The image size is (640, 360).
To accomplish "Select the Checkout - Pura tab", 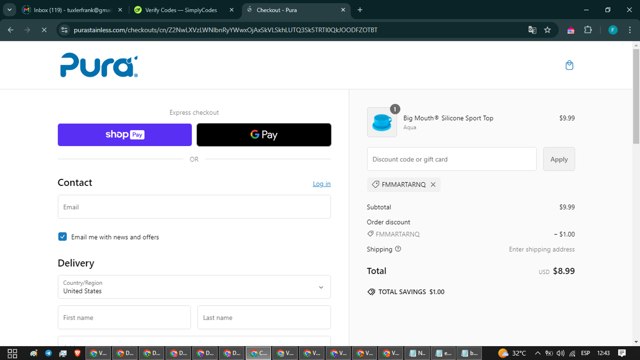I will pyautogui.click(x=296, y=10).
